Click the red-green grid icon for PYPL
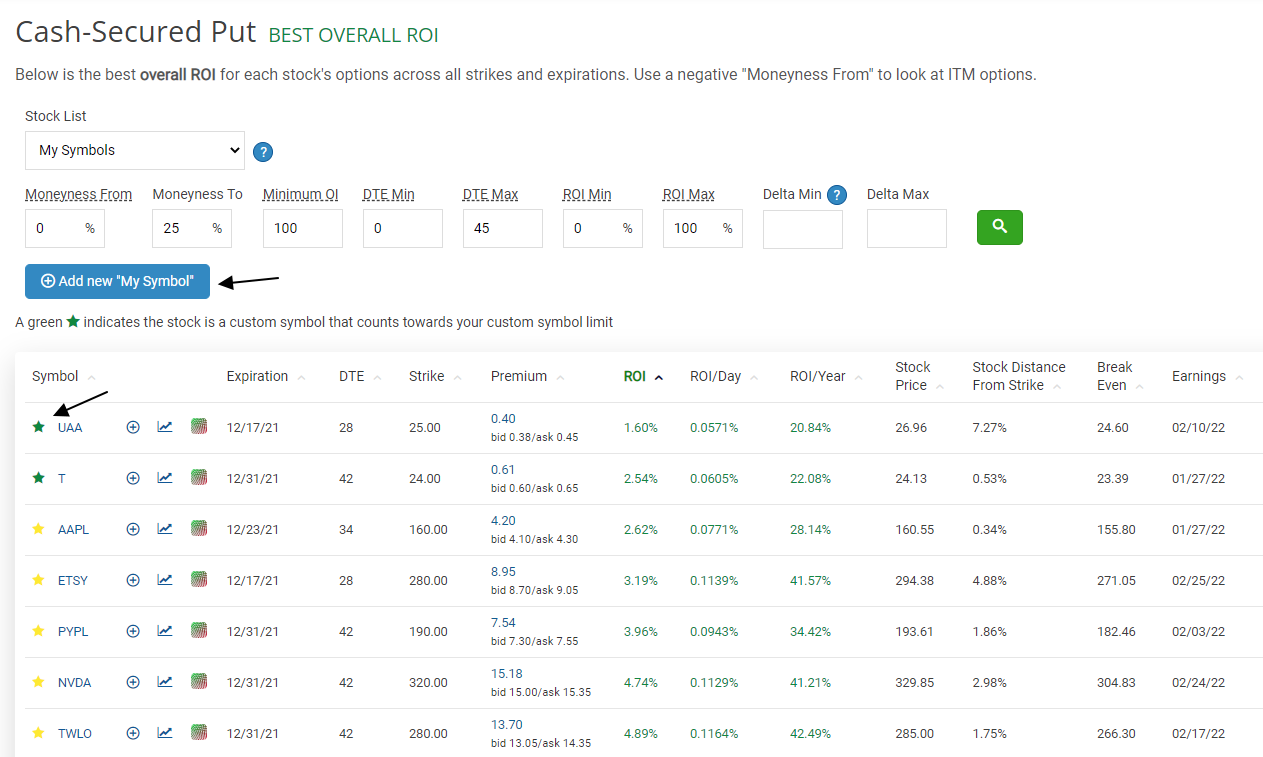The height and width of the screenshot is (757, 1263). tap(199, 631)
